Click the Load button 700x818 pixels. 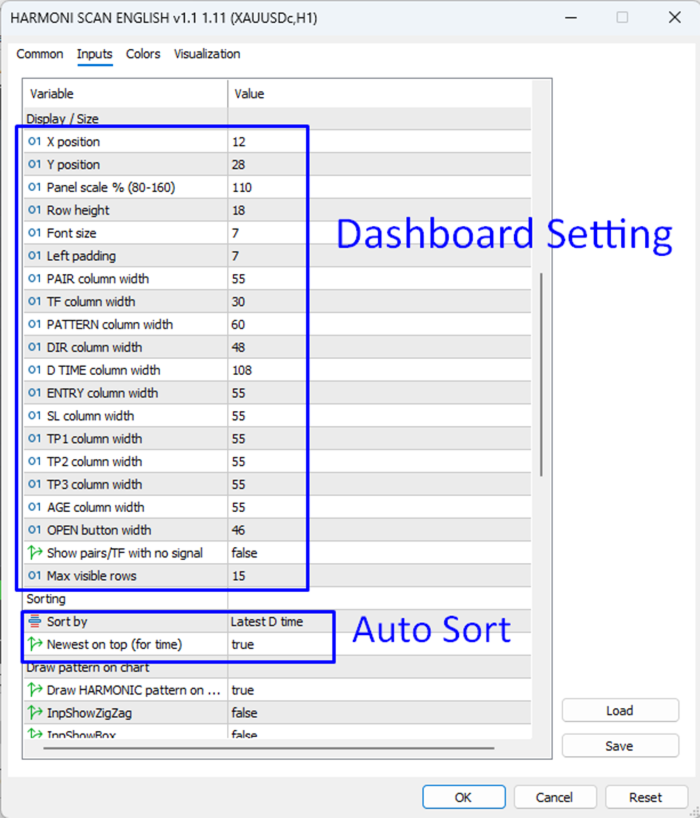click(620, 711)
